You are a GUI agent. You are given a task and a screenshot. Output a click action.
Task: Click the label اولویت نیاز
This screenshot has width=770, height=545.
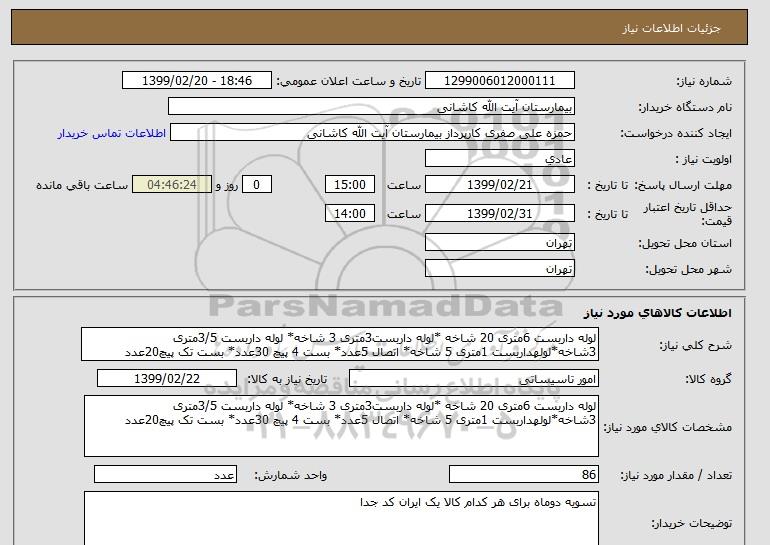tap(703, 159)
